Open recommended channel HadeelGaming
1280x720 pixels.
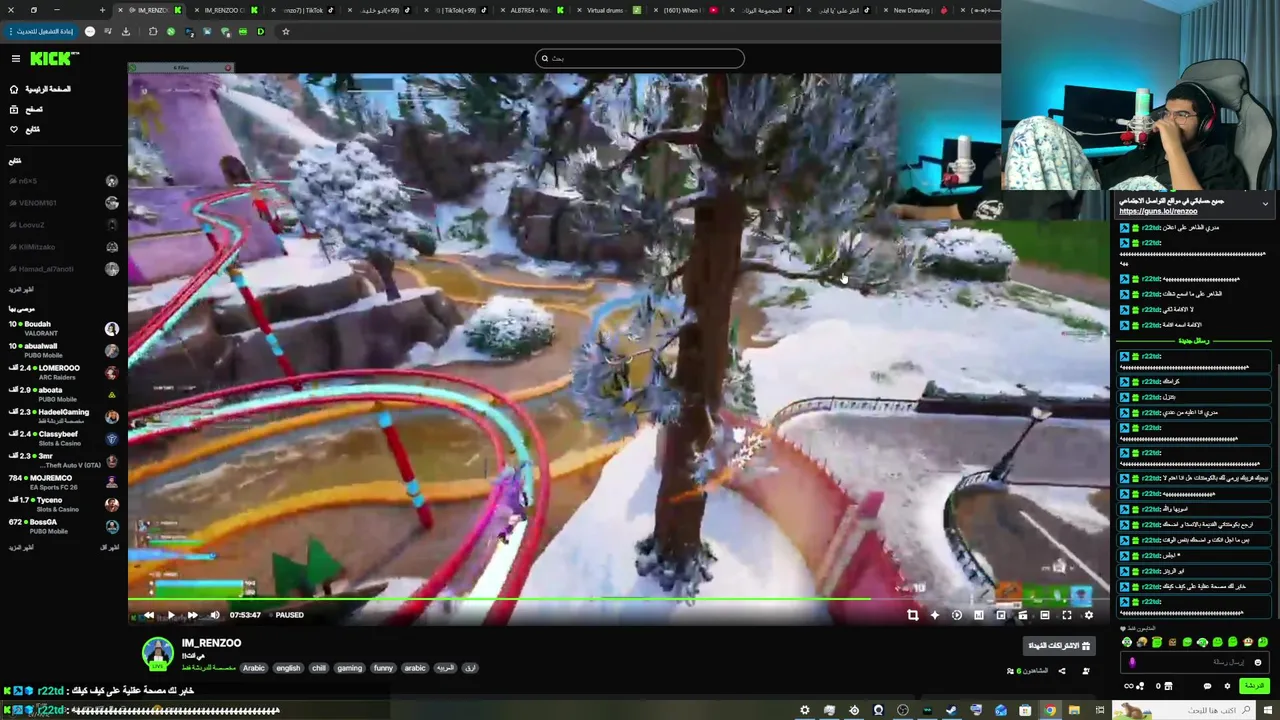(x=63, y=416)
